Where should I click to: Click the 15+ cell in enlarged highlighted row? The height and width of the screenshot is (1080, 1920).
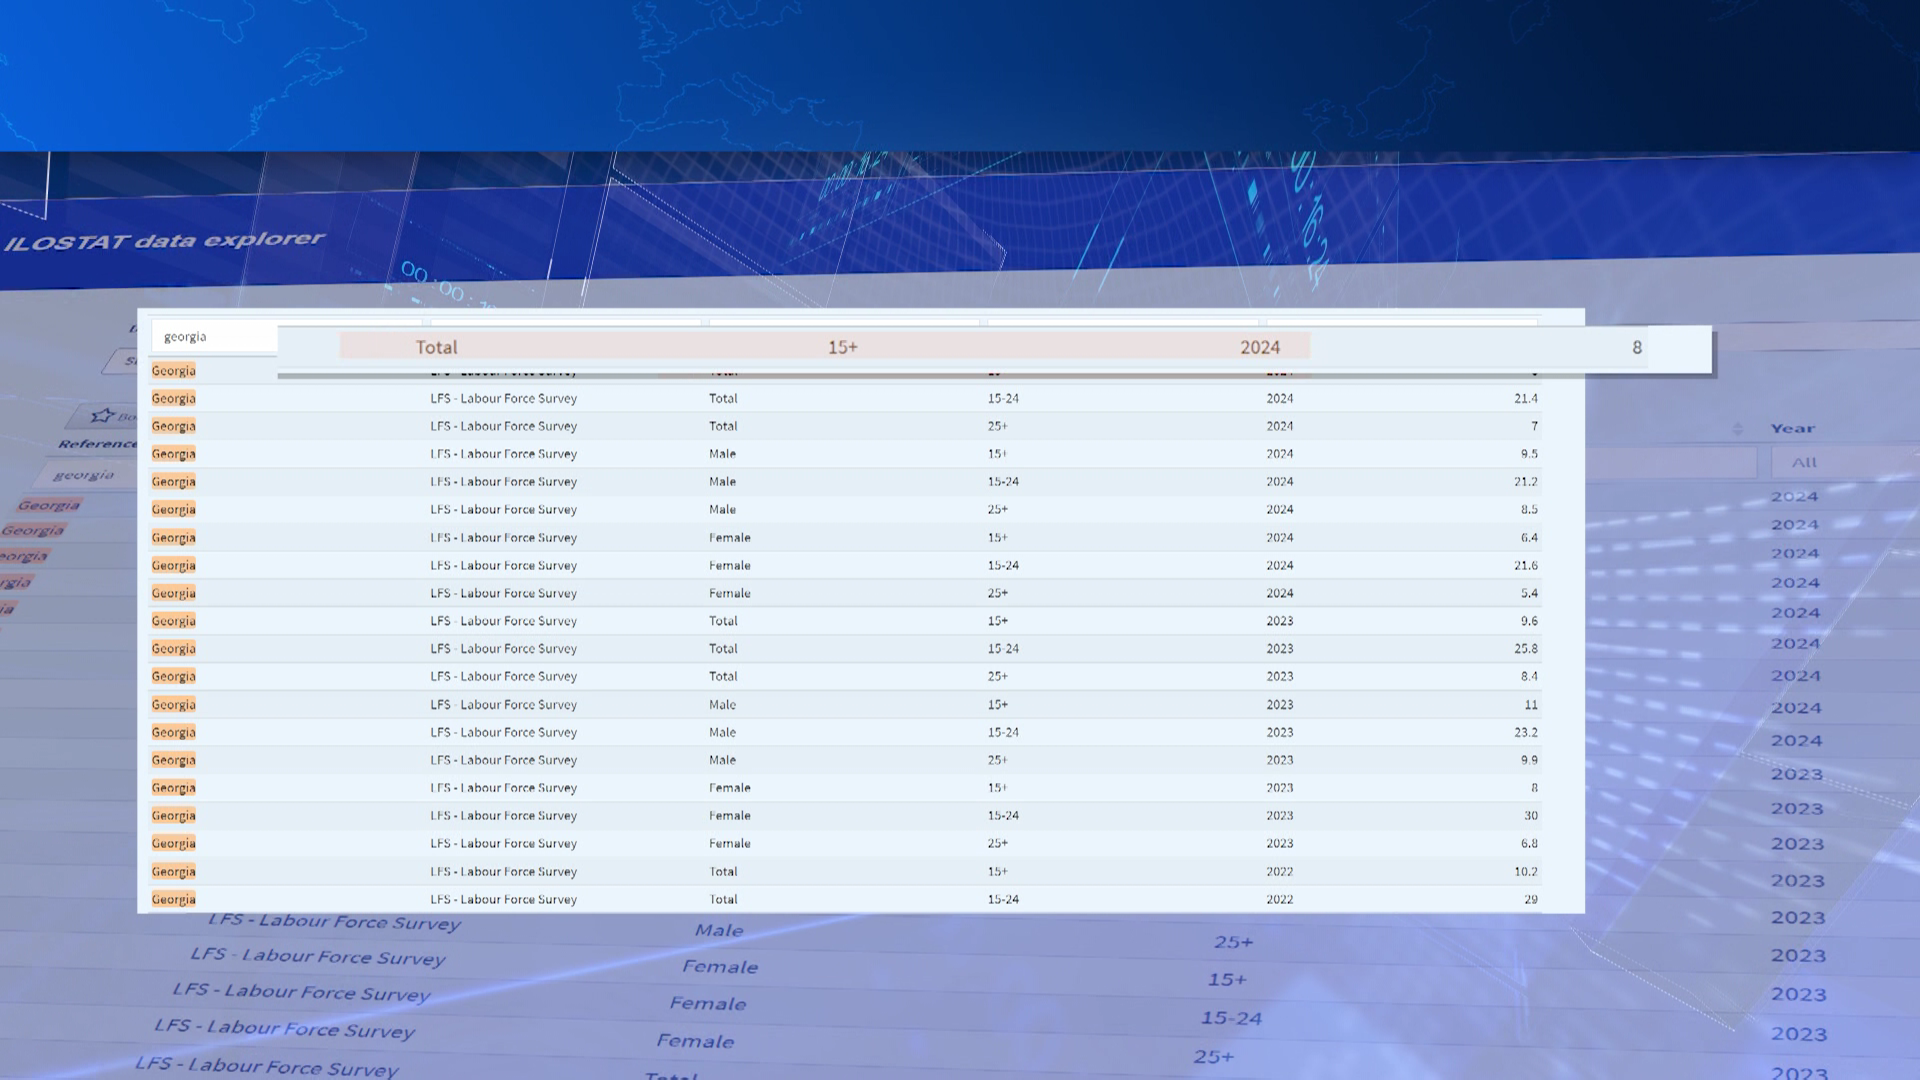[842, 347]
